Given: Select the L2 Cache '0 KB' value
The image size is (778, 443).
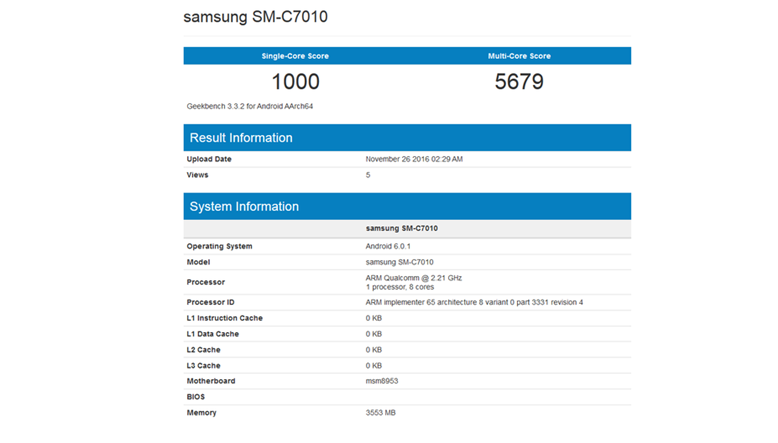Looking at the screenshot, I should tap(374, 350).
